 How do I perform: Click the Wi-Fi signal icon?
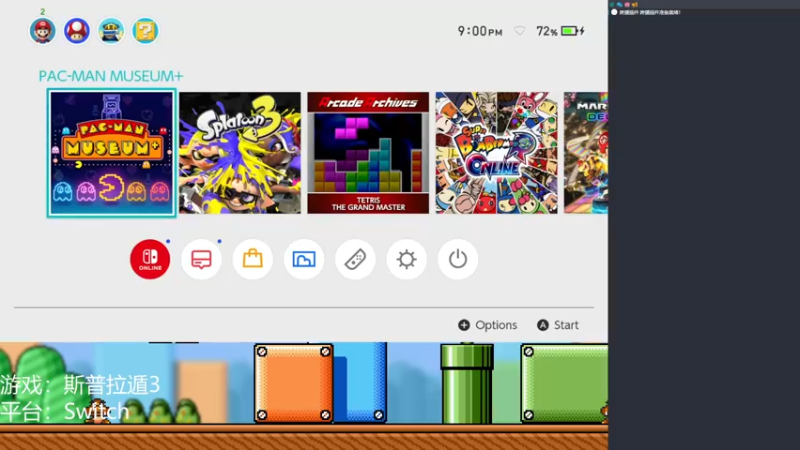coord(519,31)
